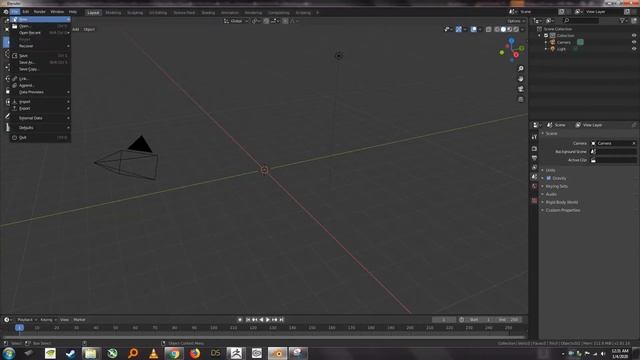640x360 pixels.
Task: Open the Global transform orientation dropdown
Action: coord(236,21)
